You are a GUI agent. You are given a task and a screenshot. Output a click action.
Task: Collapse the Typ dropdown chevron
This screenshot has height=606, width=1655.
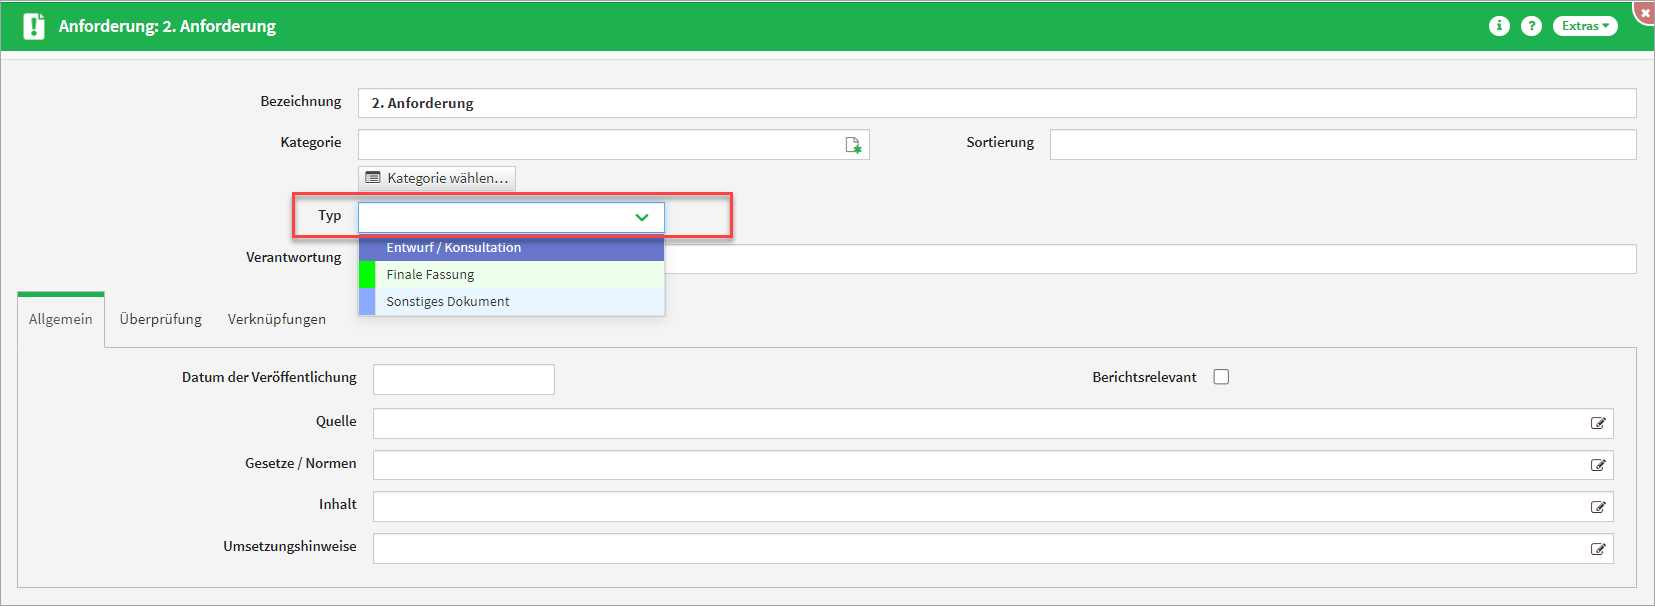tap(642, 217)
